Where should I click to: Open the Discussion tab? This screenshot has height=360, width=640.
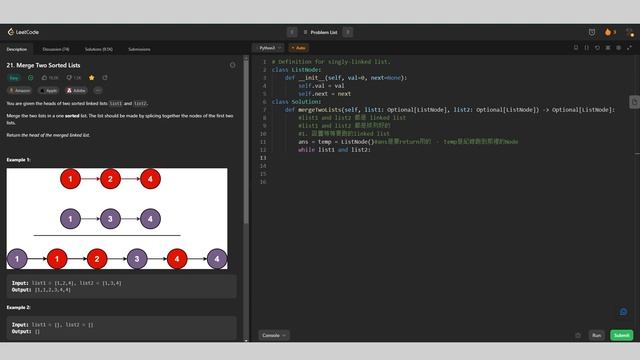pos(56,49)
